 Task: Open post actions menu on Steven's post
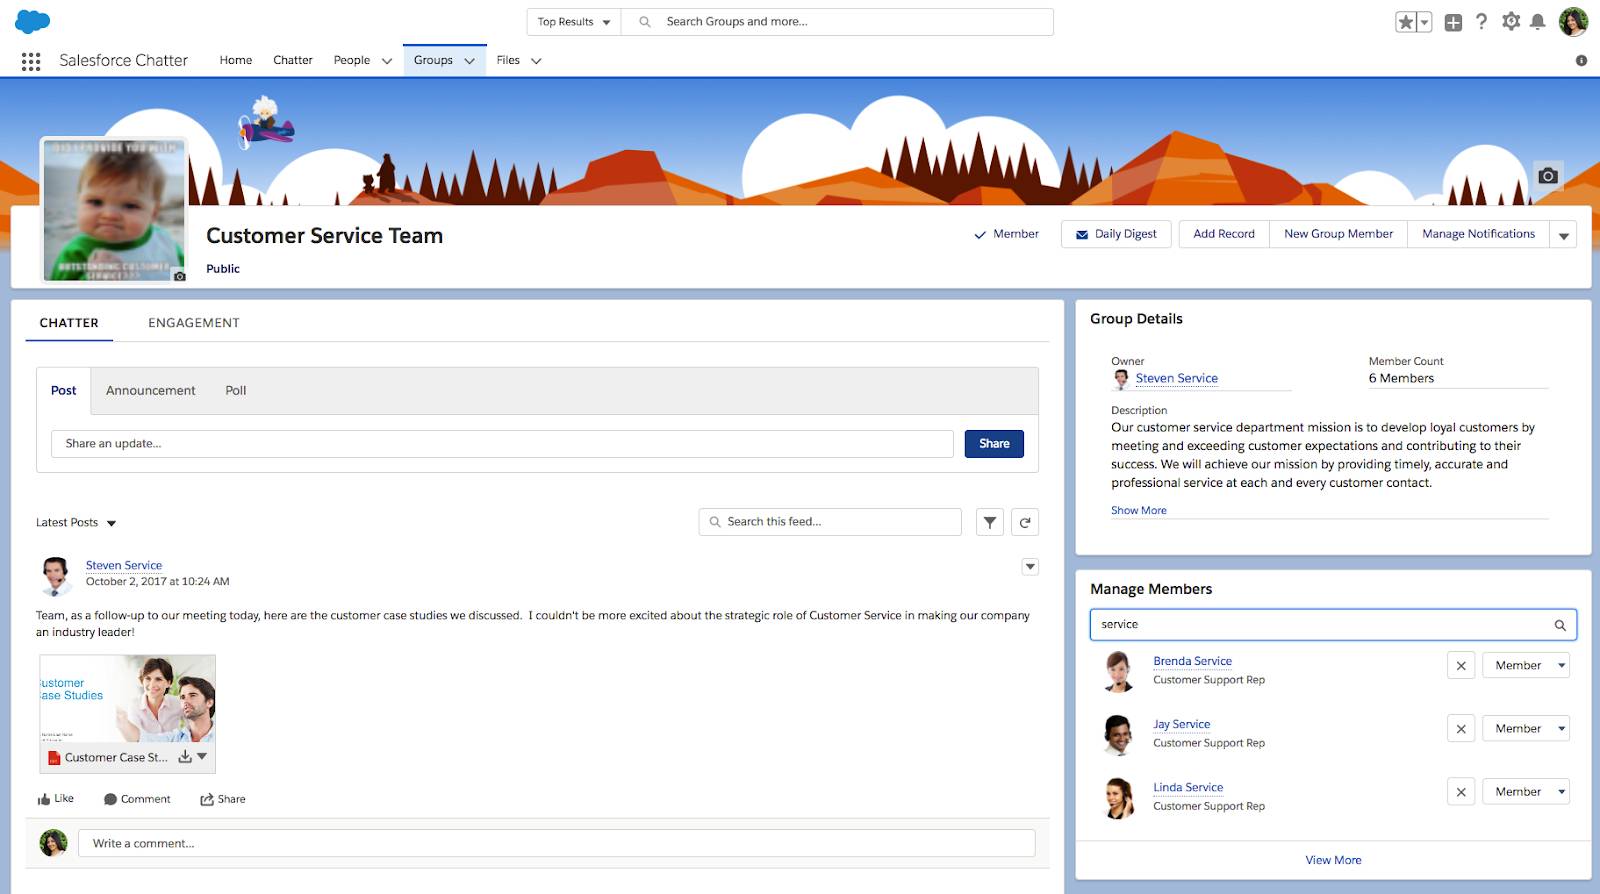[1030, 567]
